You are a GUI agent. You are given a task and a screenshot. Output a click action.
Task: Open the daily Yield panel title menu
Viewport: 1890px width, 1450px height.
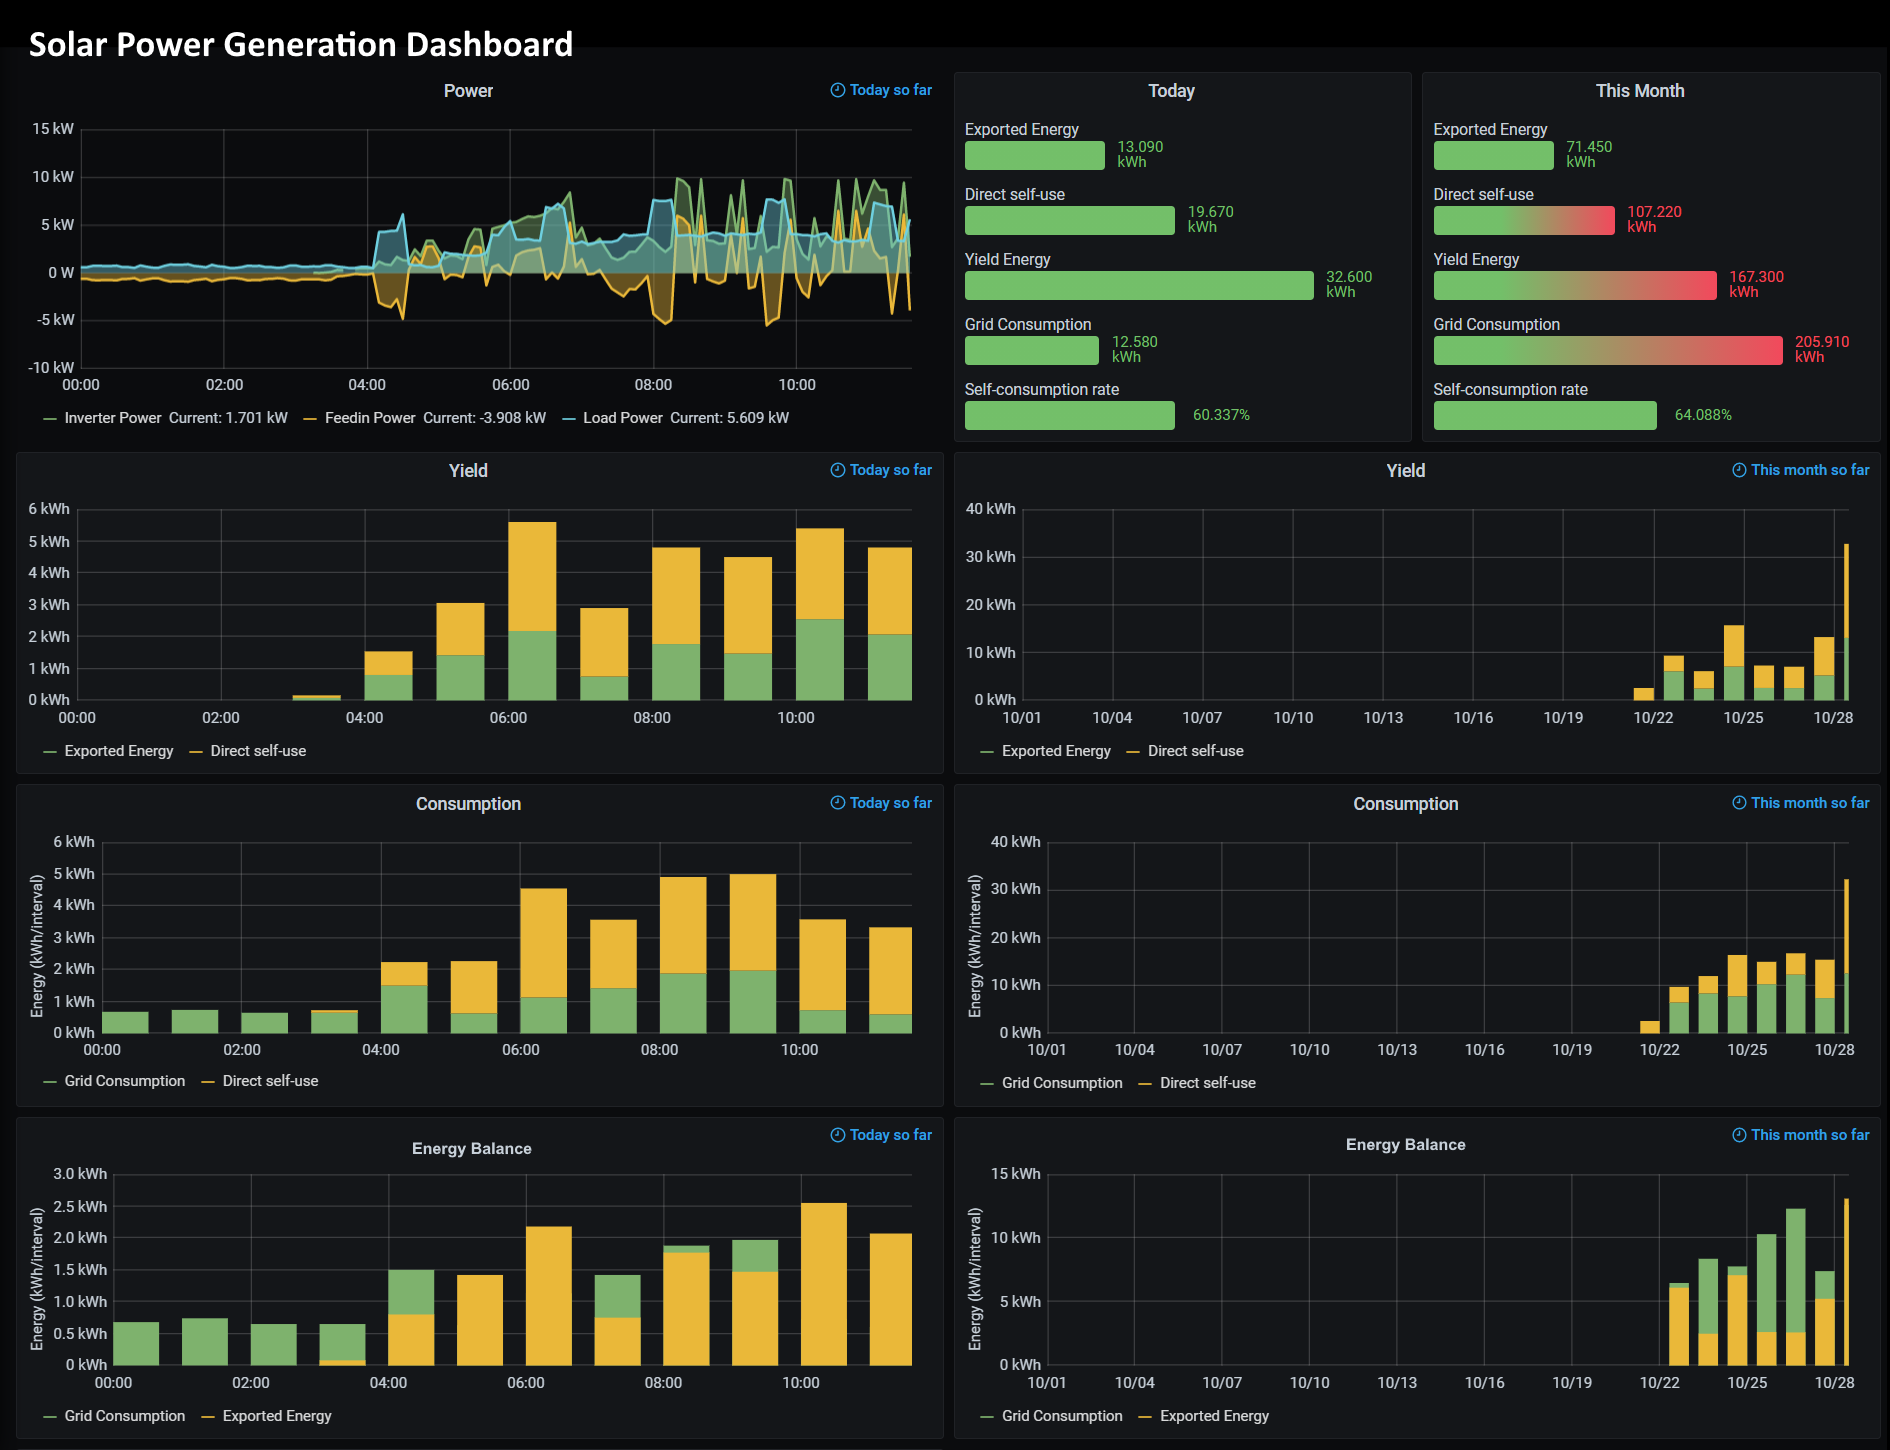468,471
